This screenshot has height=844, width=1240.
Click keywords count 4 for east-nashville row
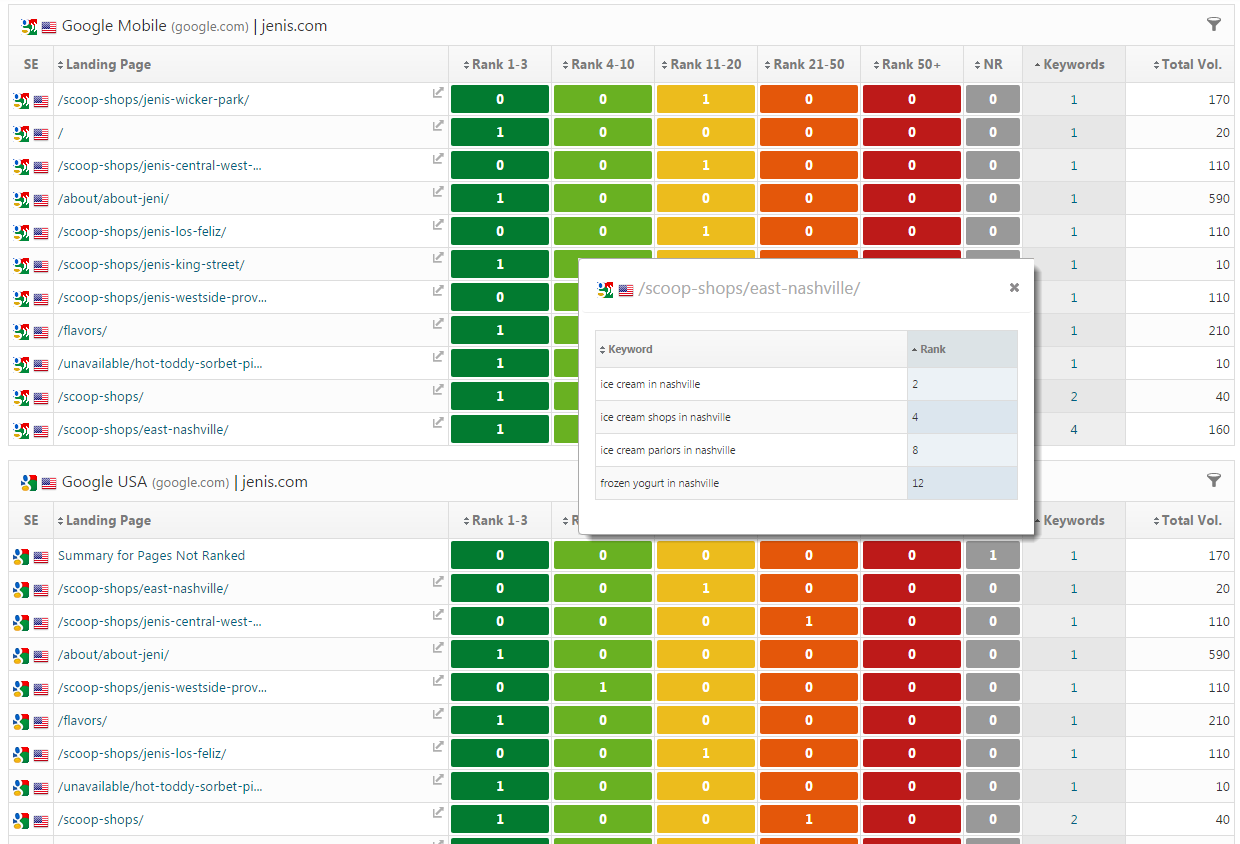point(1074,430)
